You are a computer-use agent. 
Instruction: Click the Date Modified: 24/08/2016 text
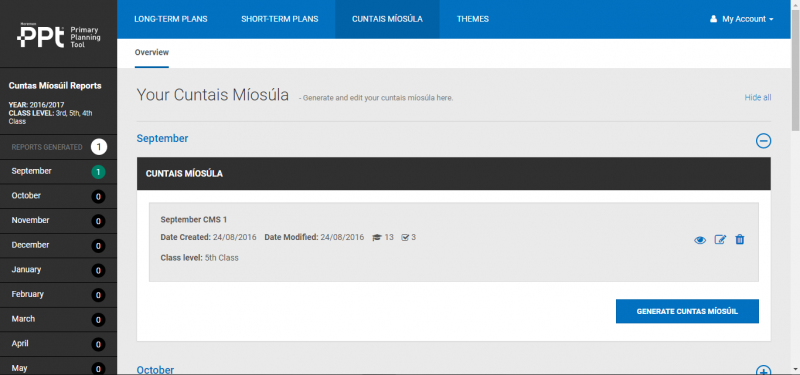click(314, 237)
